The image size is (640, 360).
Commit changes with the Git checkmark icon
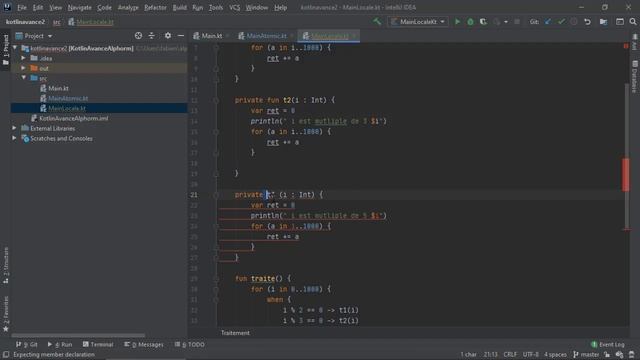[561, 22]
